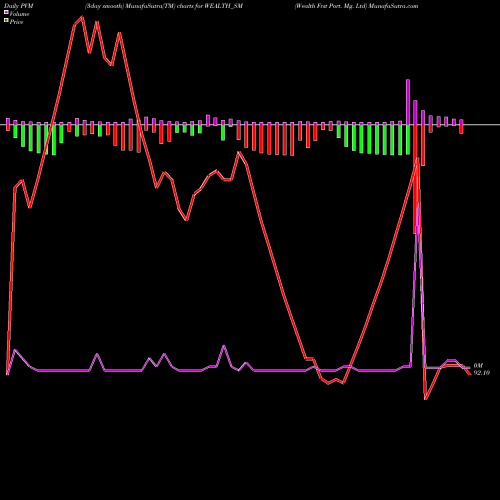Select the 'Price' legend label
500x500 pixels.
[x=16, y=22]
